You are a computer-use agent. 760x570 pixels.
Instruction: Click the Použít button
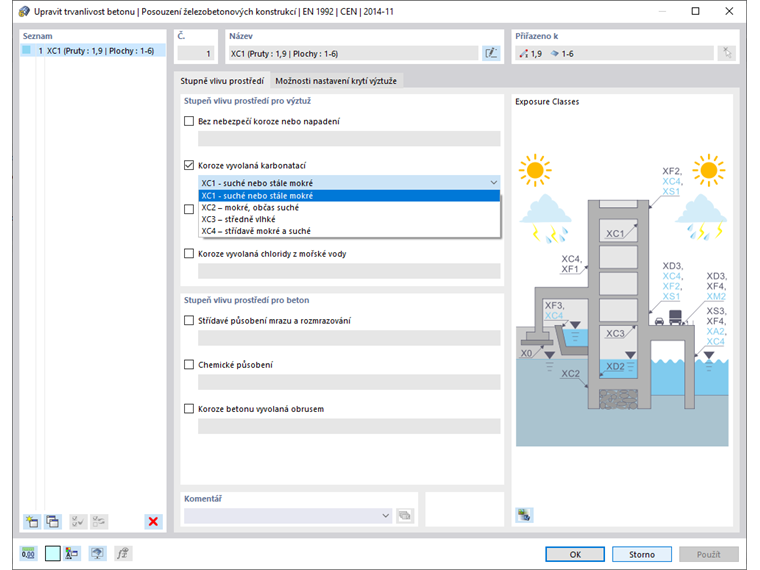709,554
